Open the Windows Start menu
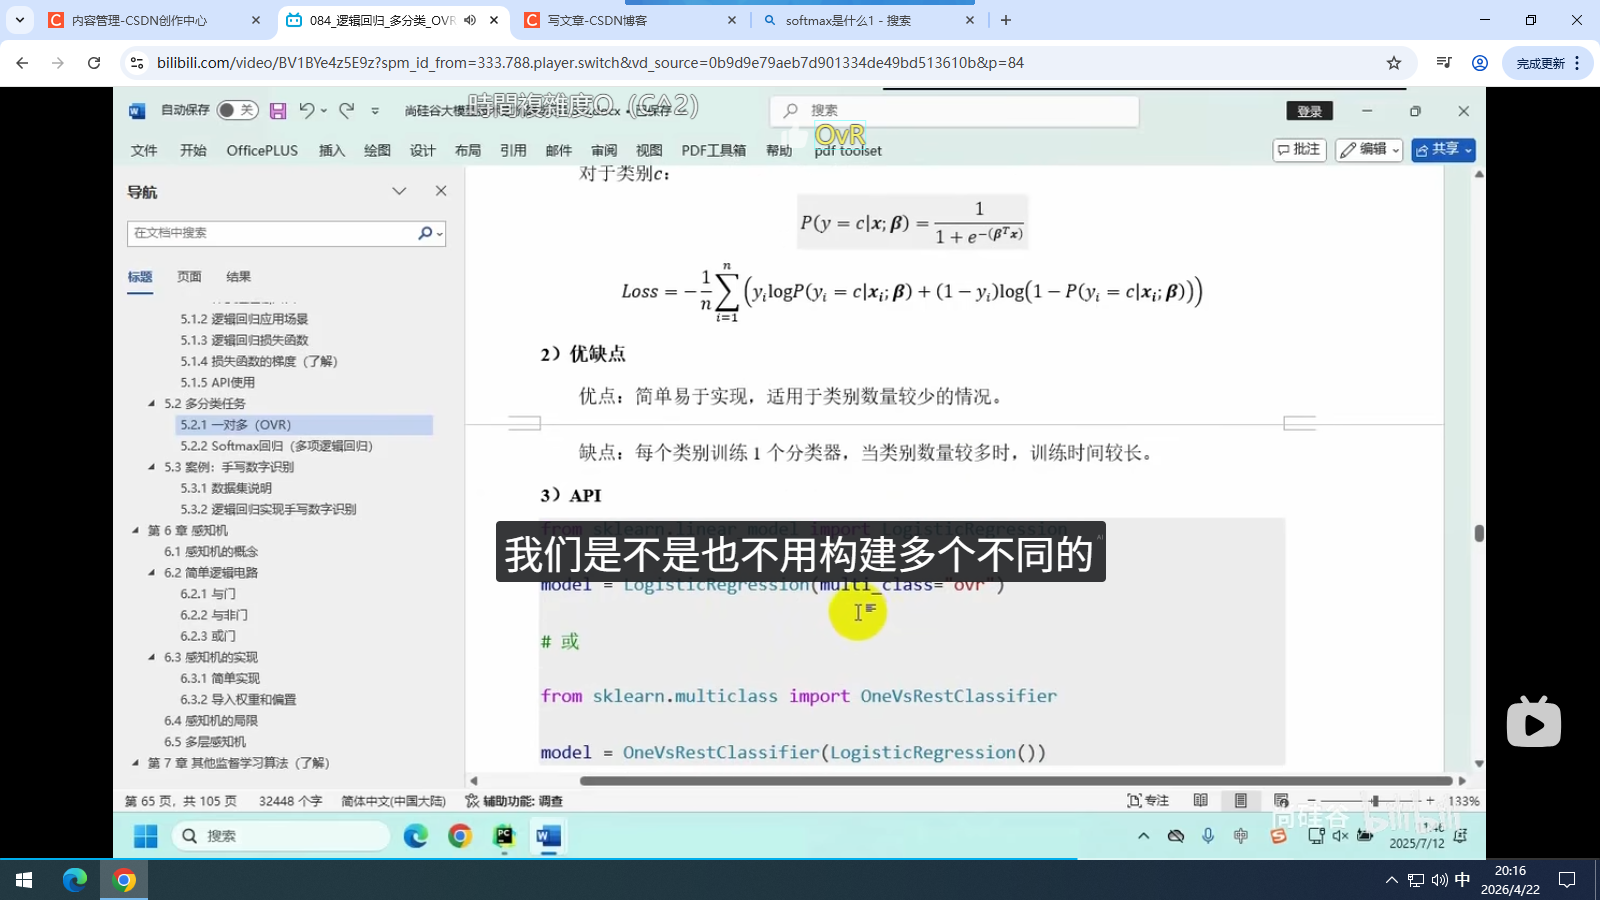1600x900 pixels. [x=24, y=880]
